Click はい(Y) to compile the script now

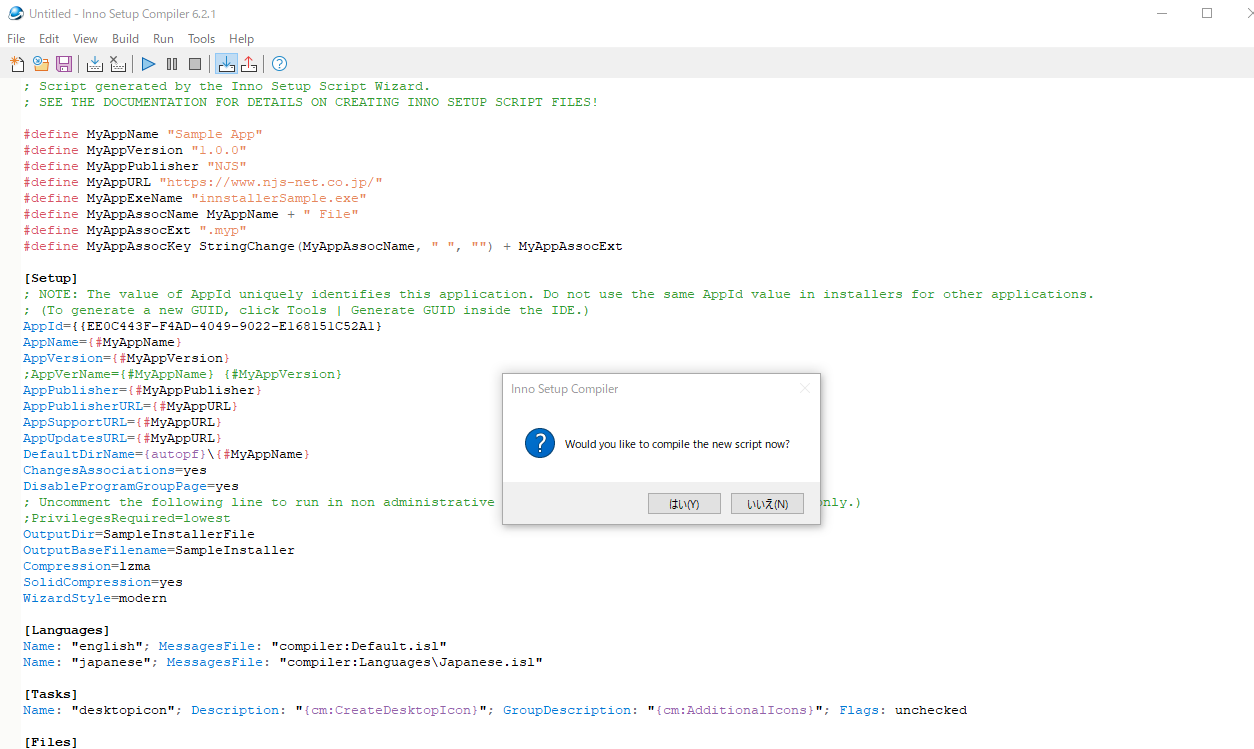684,504
